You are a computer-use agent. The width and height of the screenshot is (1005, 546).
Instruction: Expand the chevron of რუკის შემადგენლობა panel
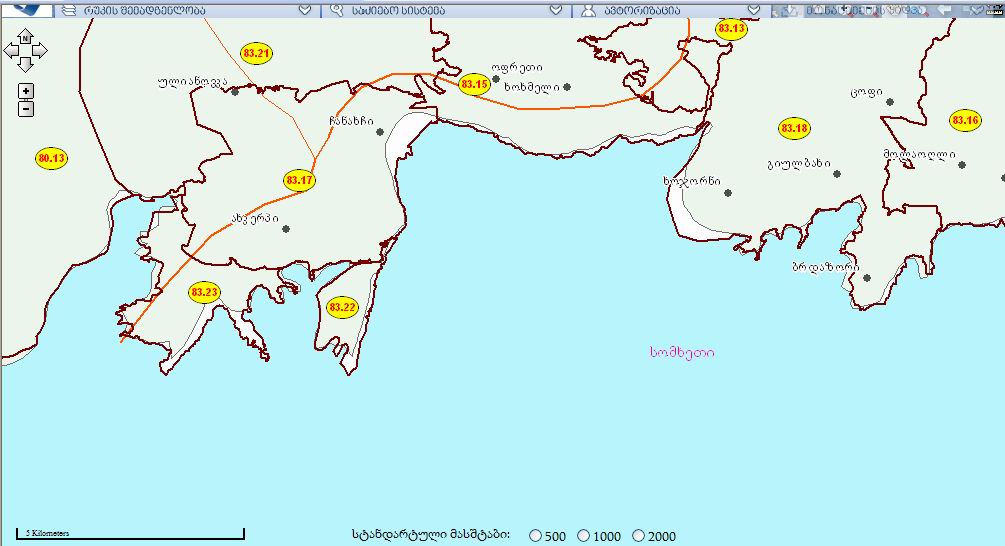305,10
